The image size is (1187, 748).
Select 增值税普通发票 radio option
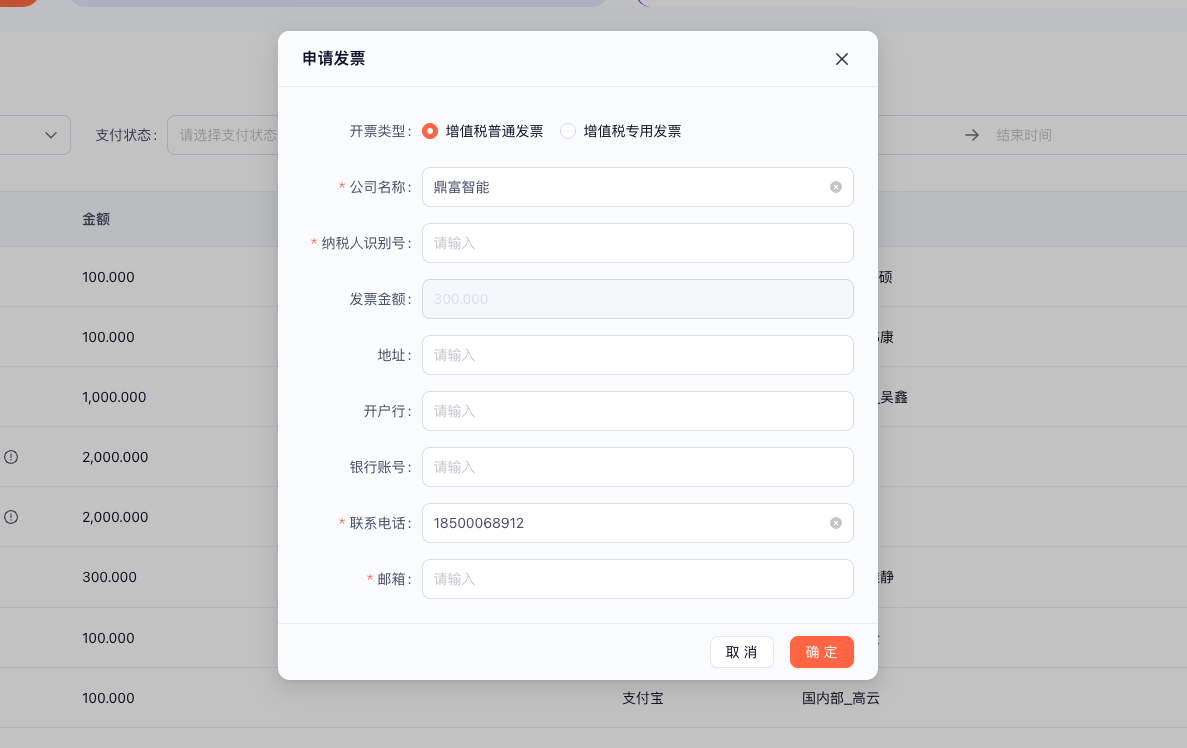(430, 131)
